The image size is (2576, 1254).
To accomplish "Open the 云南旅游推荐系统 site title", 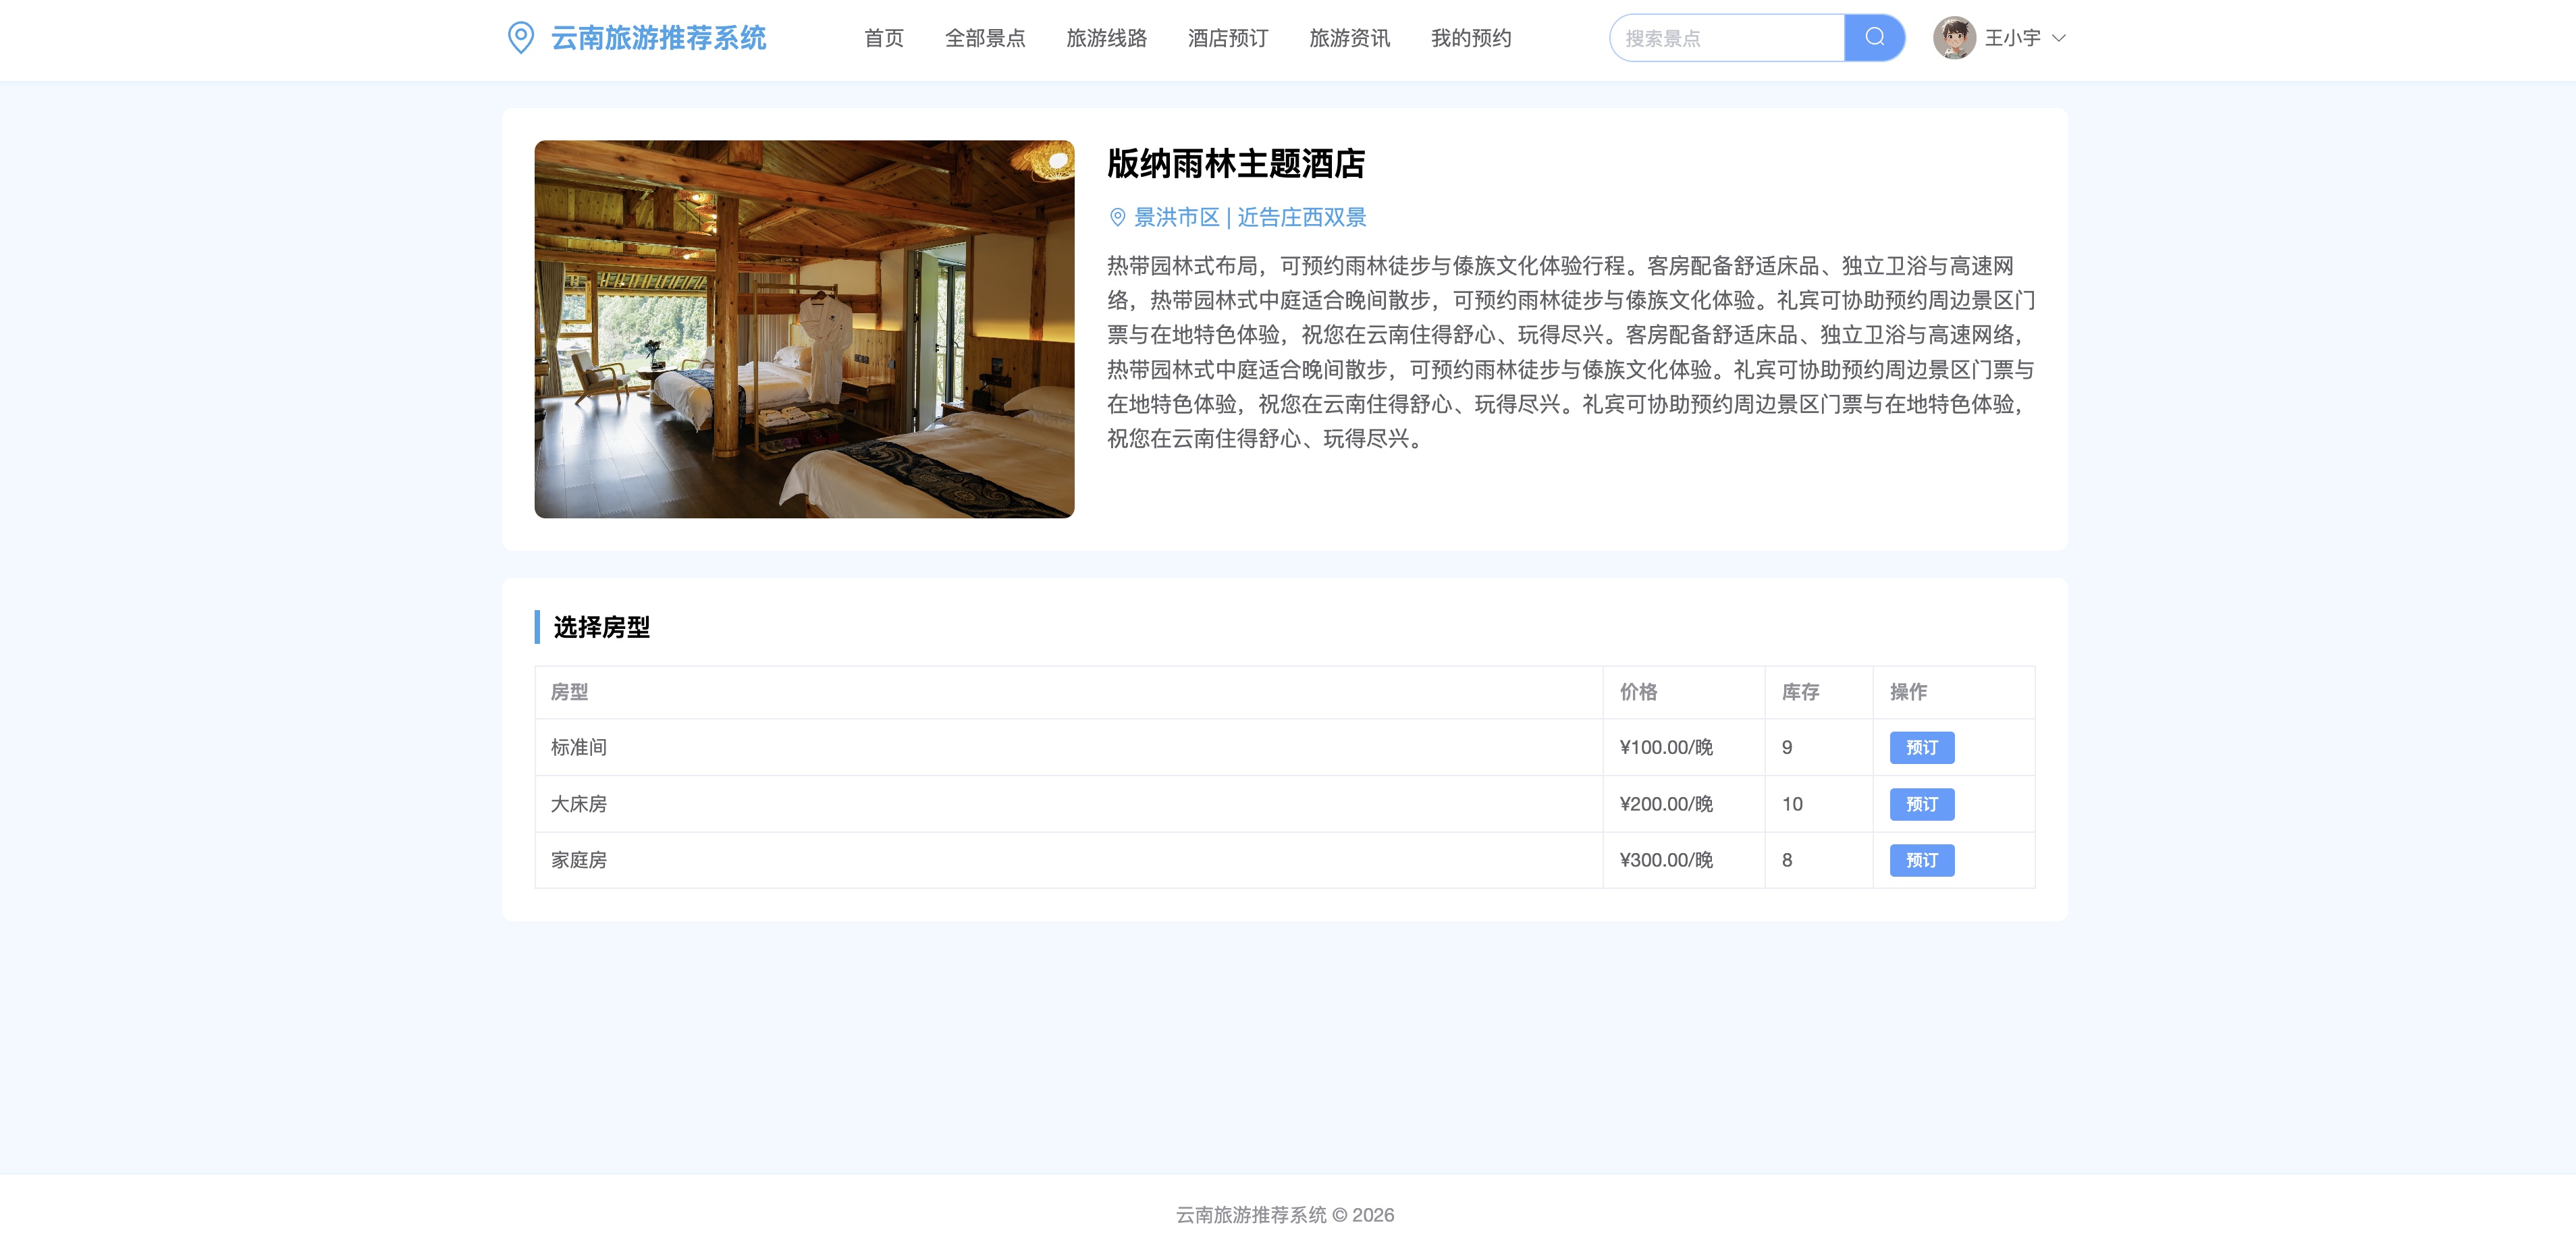I will click(658, 38).
